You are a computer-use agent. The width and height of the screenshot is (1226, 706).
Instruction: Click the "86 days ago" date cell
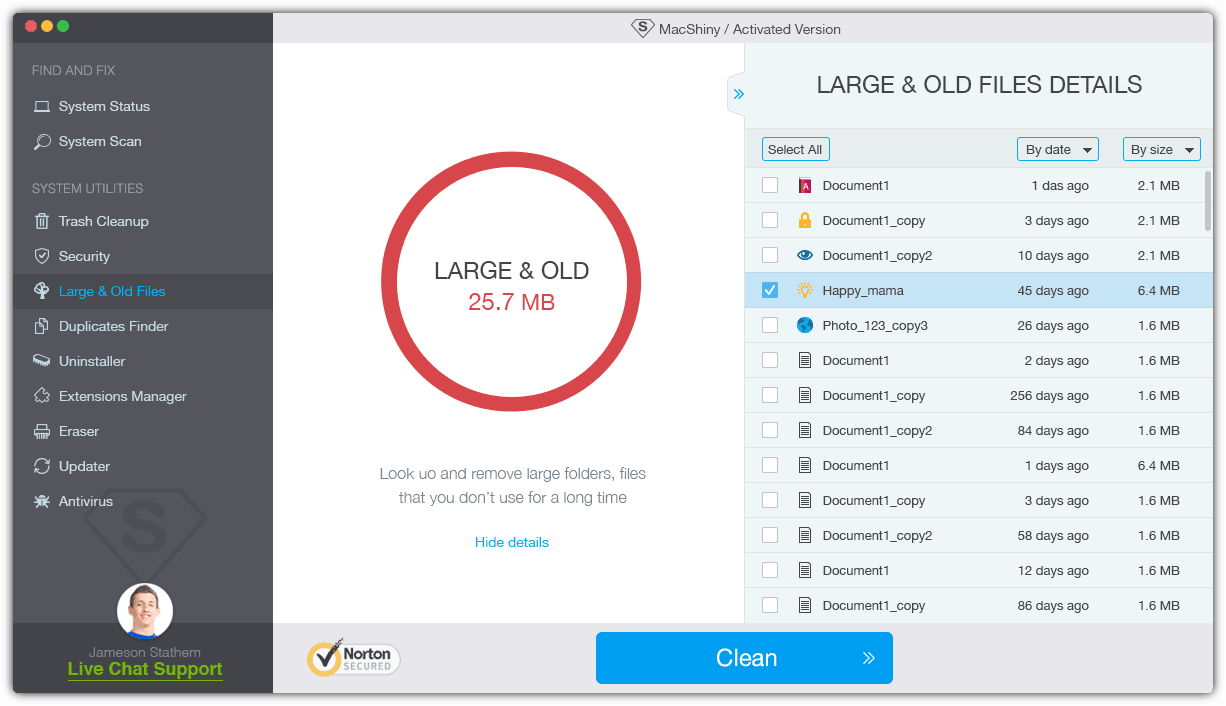[1053, 605]
